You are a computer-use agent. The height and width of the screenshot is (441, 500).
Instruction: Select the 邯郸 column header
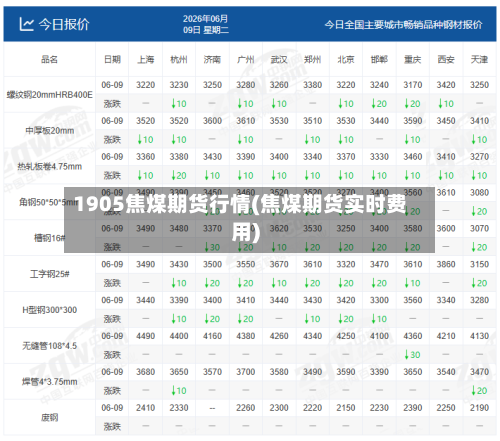[379, 60]
